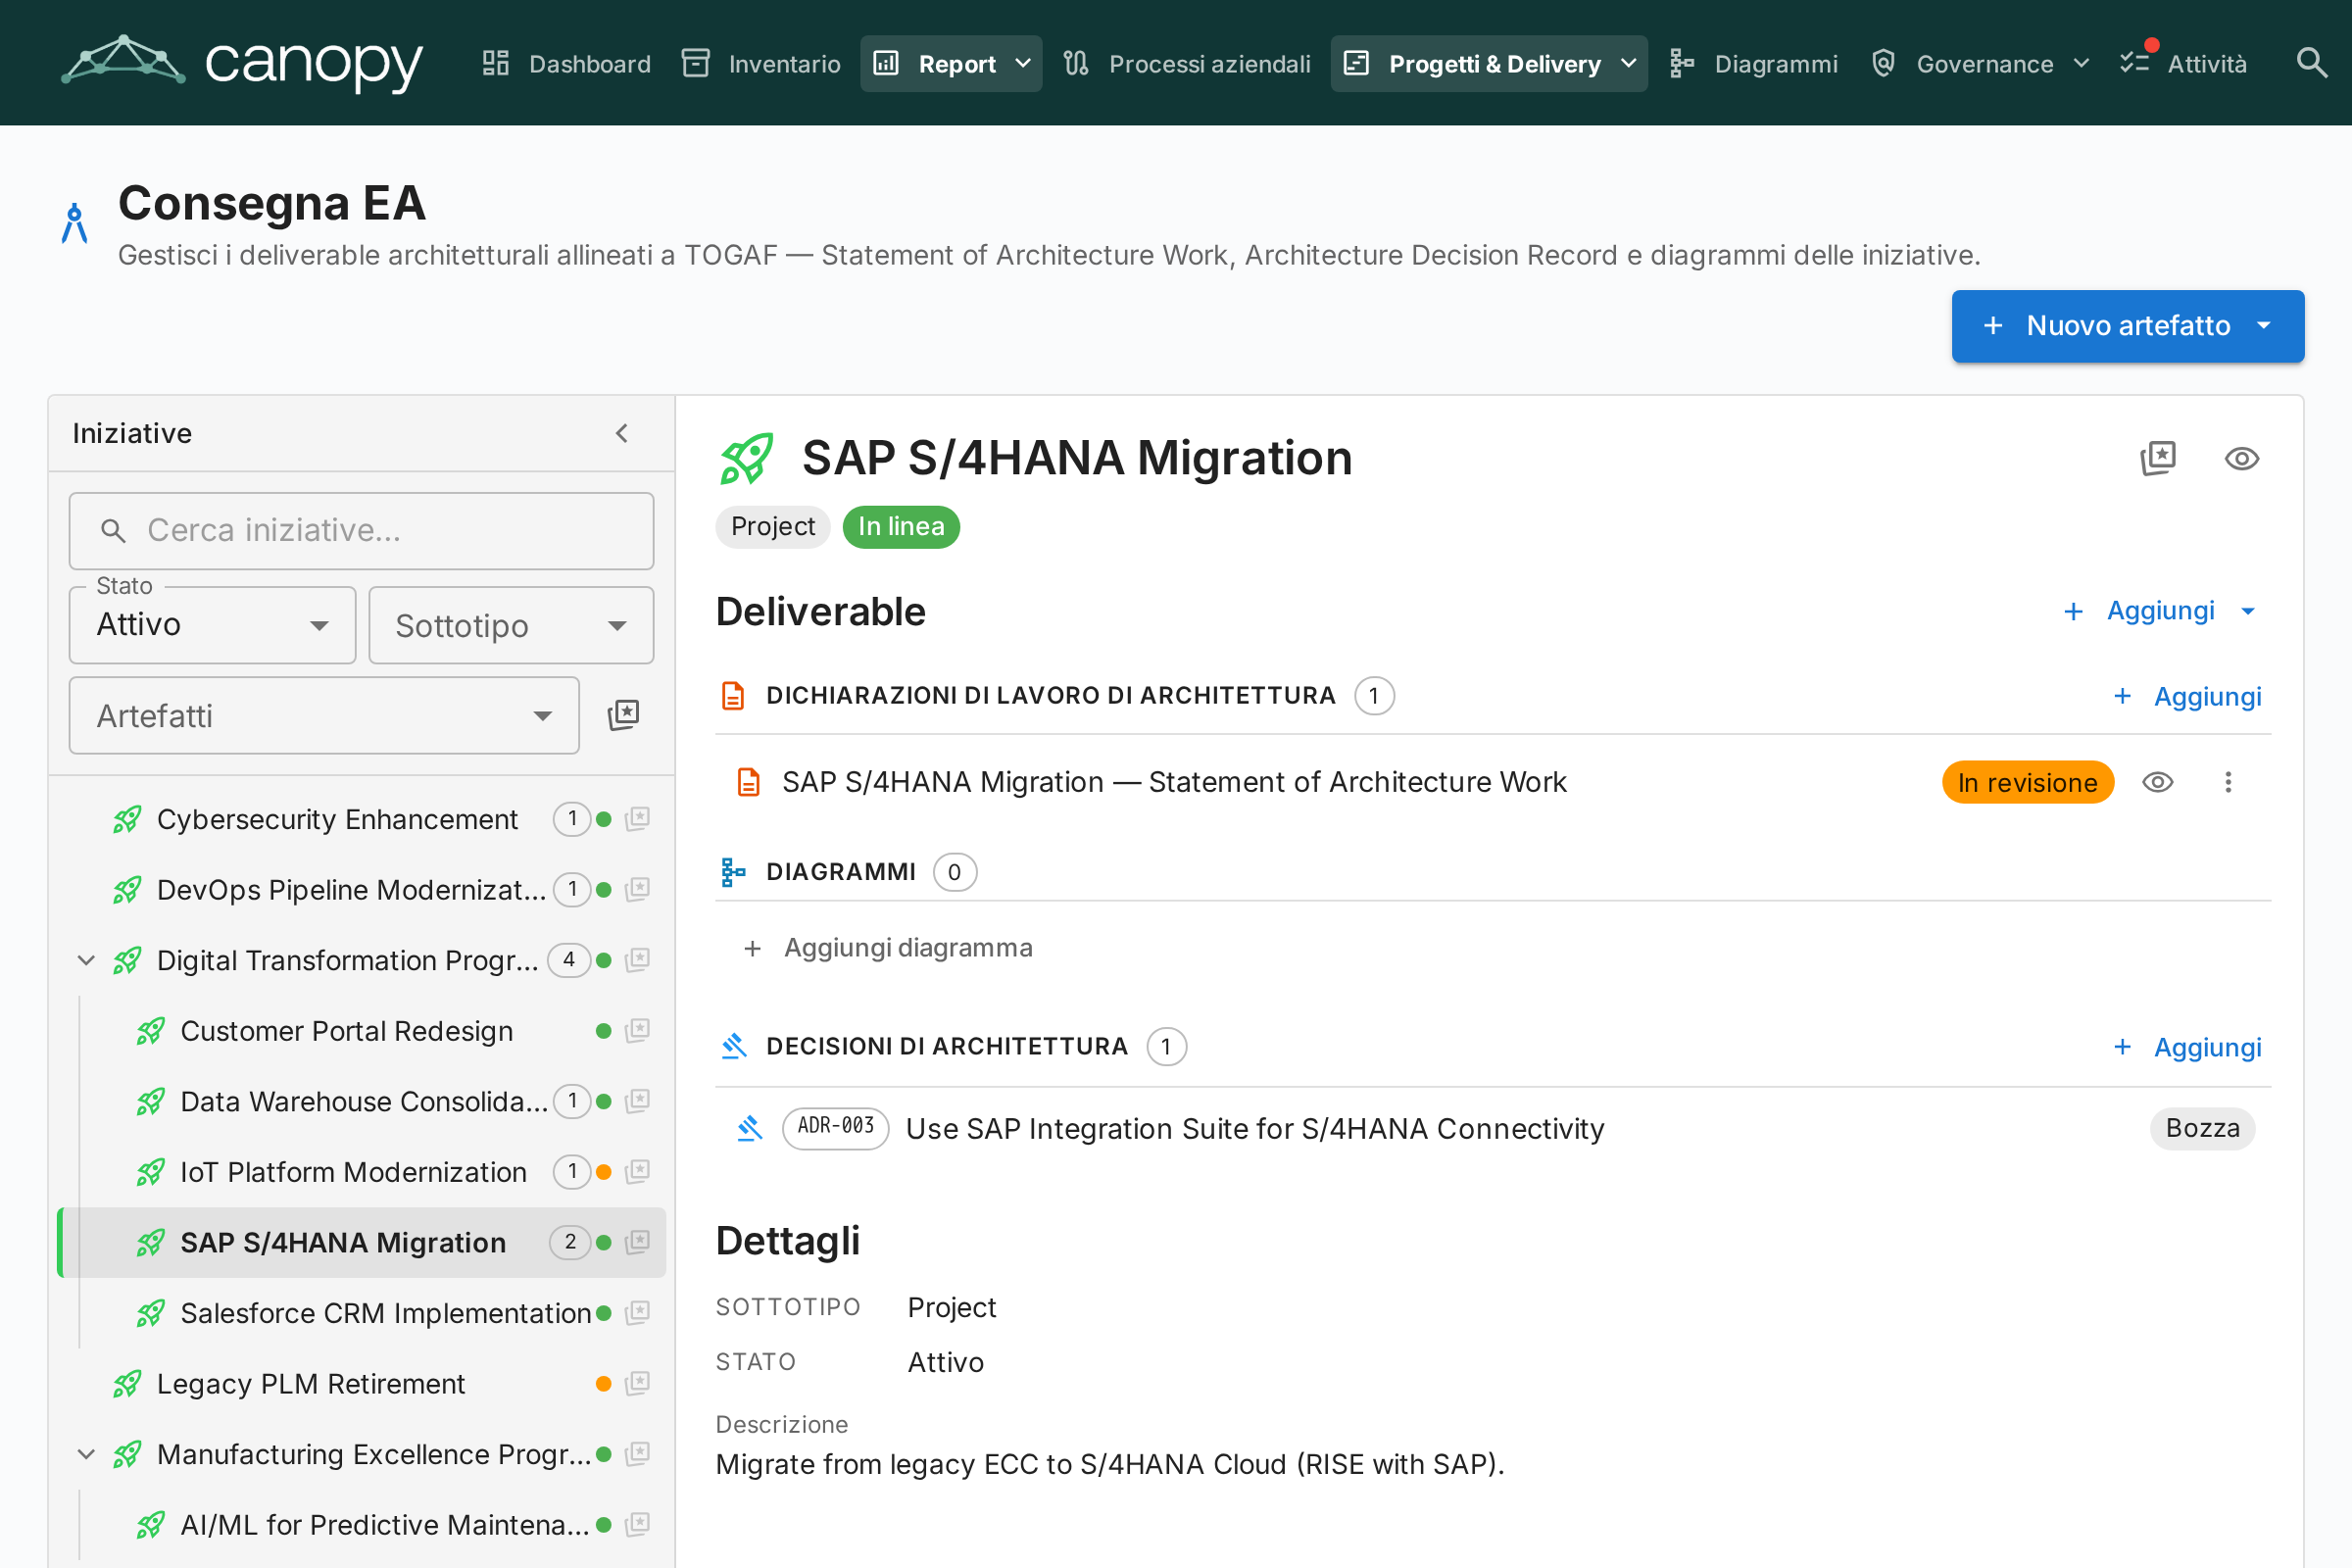This screenshot has width=2352, height=1568.
Task: Open artifacts icon for Digital Transformation Program row
Action: pyautogui.click(x=637, y=960)
